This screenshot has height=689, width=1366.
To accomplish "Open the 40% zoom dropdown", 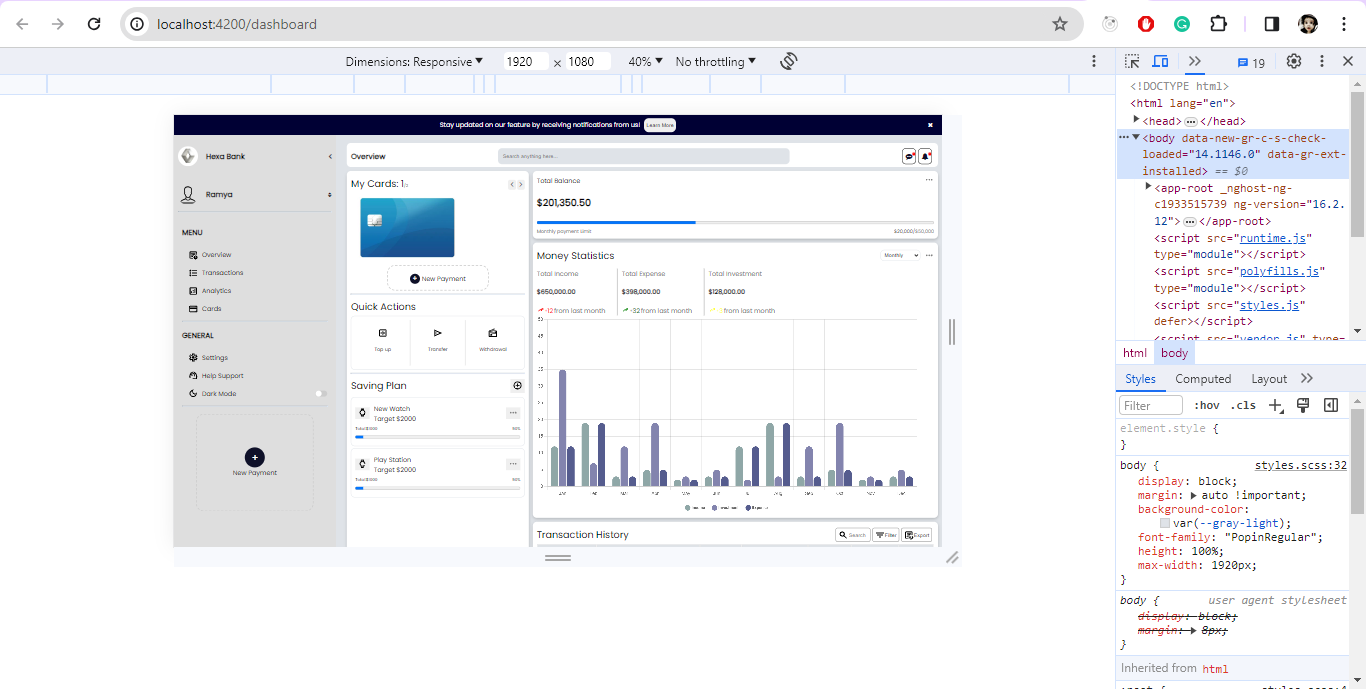I will point(645,61).
